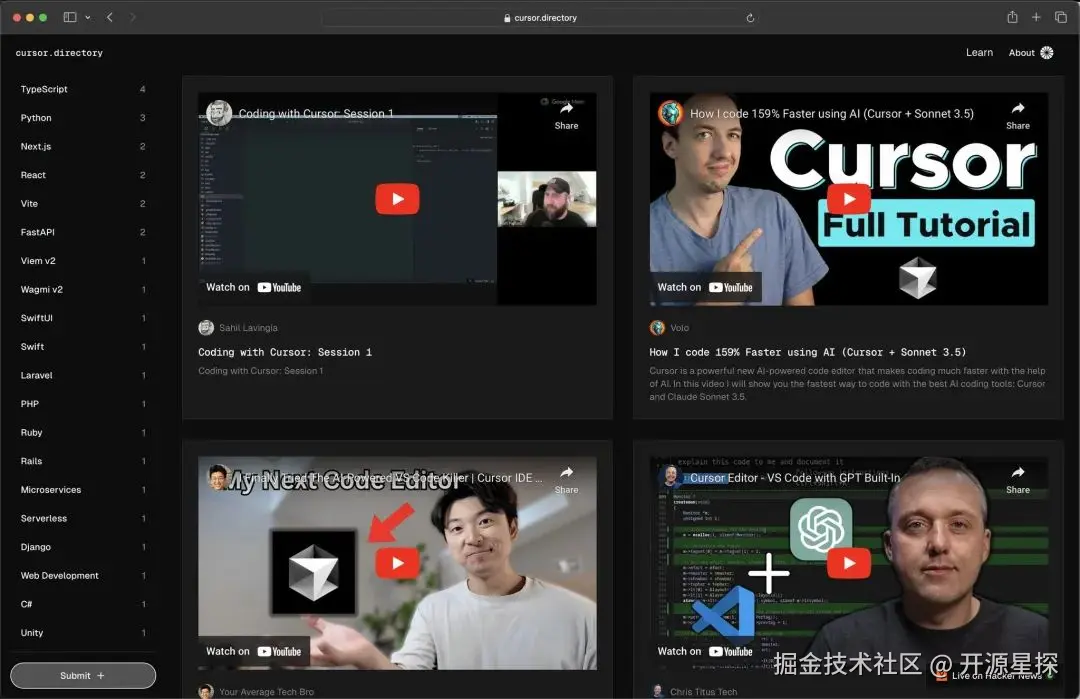The height and width of the screenshot is (699, 1080).
Task: Open the Safari sidebar panel icon
Action: pos(70,17)
